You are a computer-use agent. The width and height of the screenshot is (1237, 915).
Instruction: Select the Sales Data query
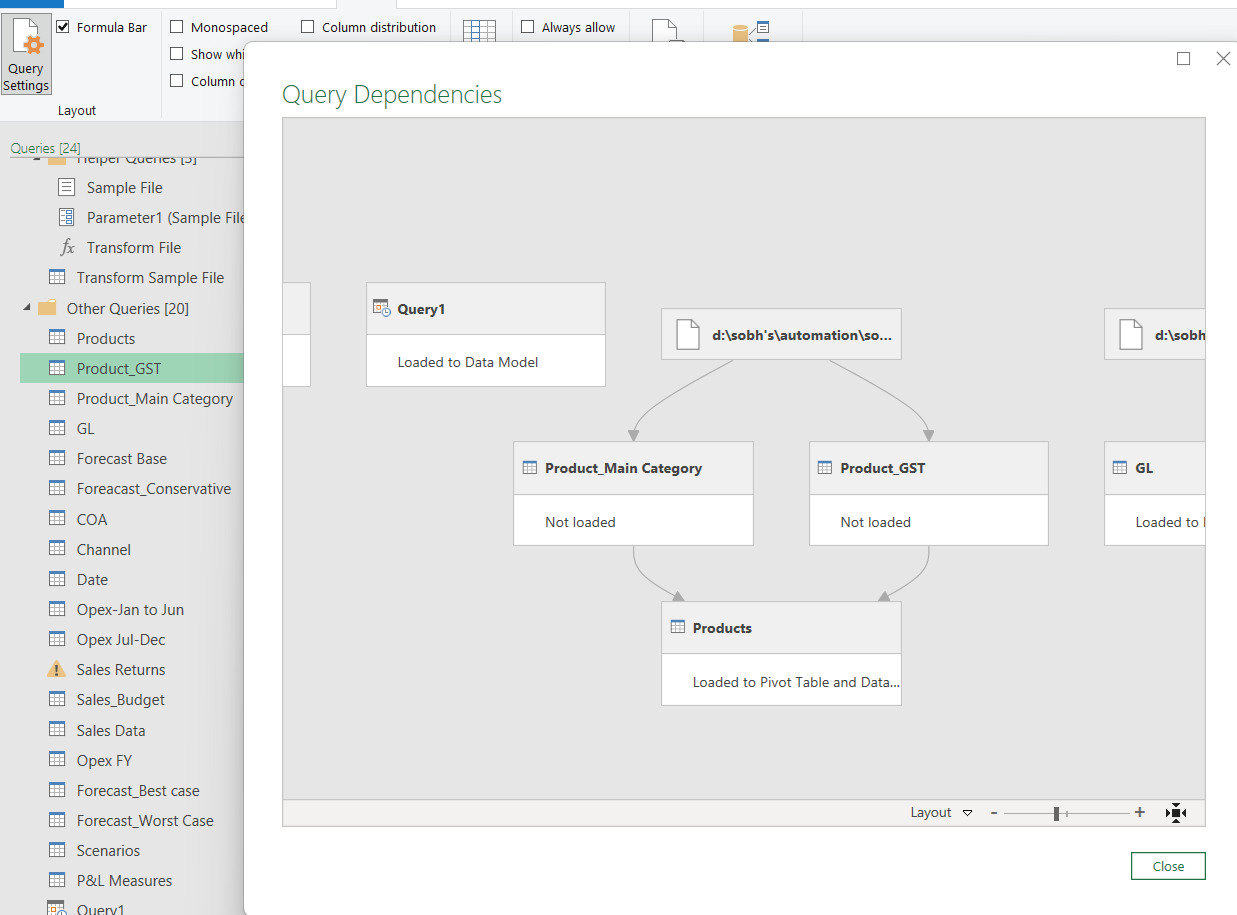coord(111,730)
